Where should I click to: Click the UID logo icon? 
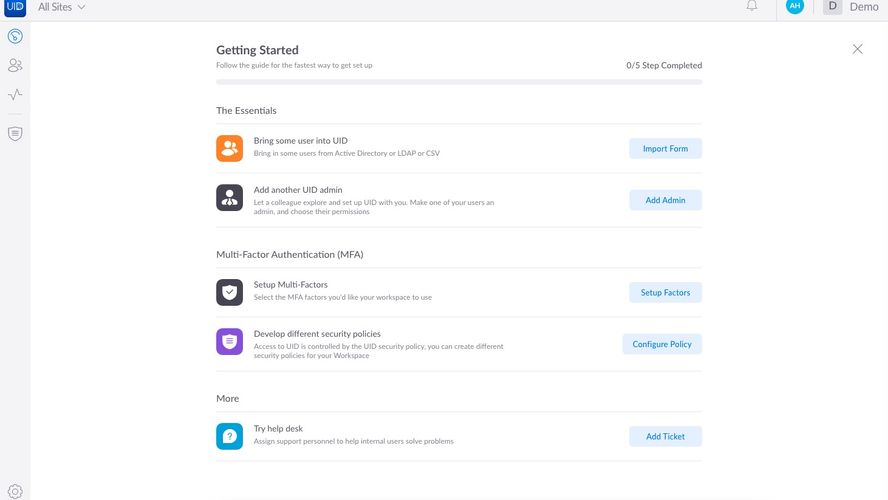coord(15,5)
